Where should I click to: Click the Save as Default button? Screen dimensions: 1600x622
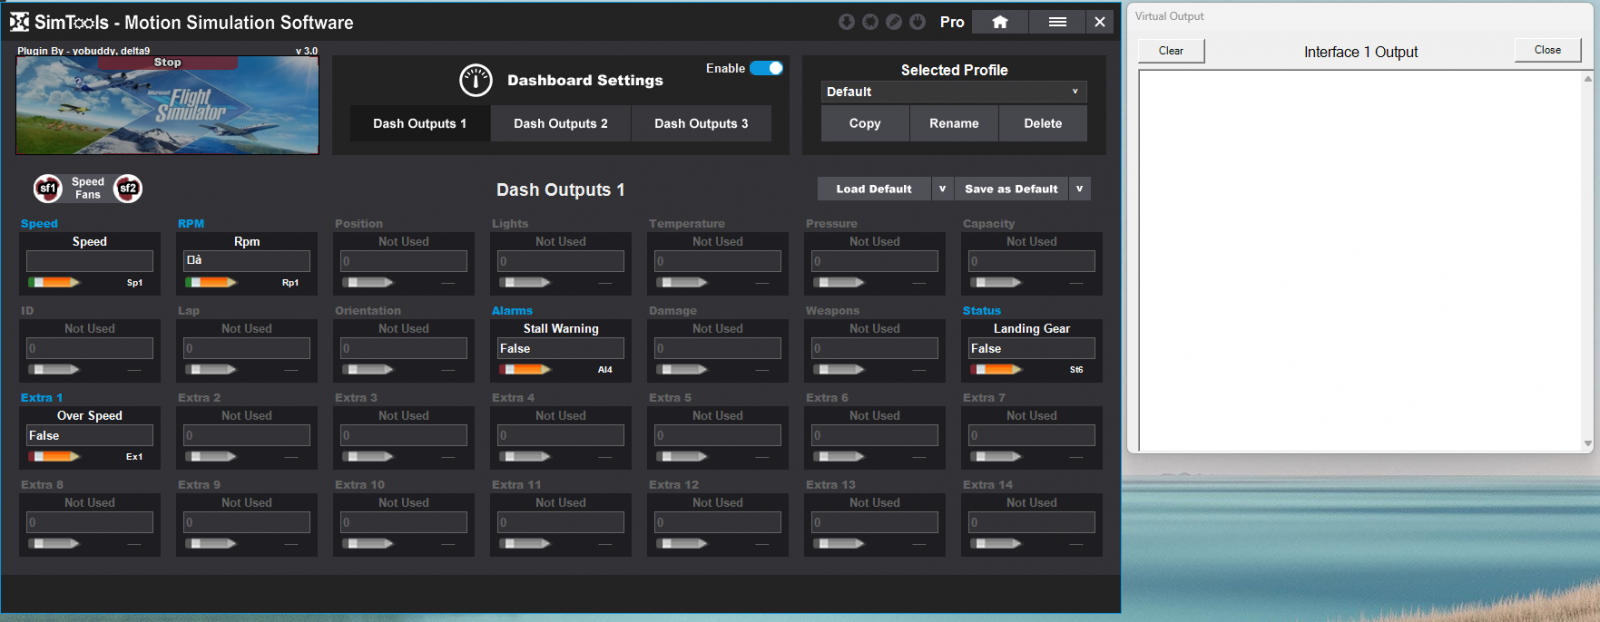click(x=1011, y=189)
